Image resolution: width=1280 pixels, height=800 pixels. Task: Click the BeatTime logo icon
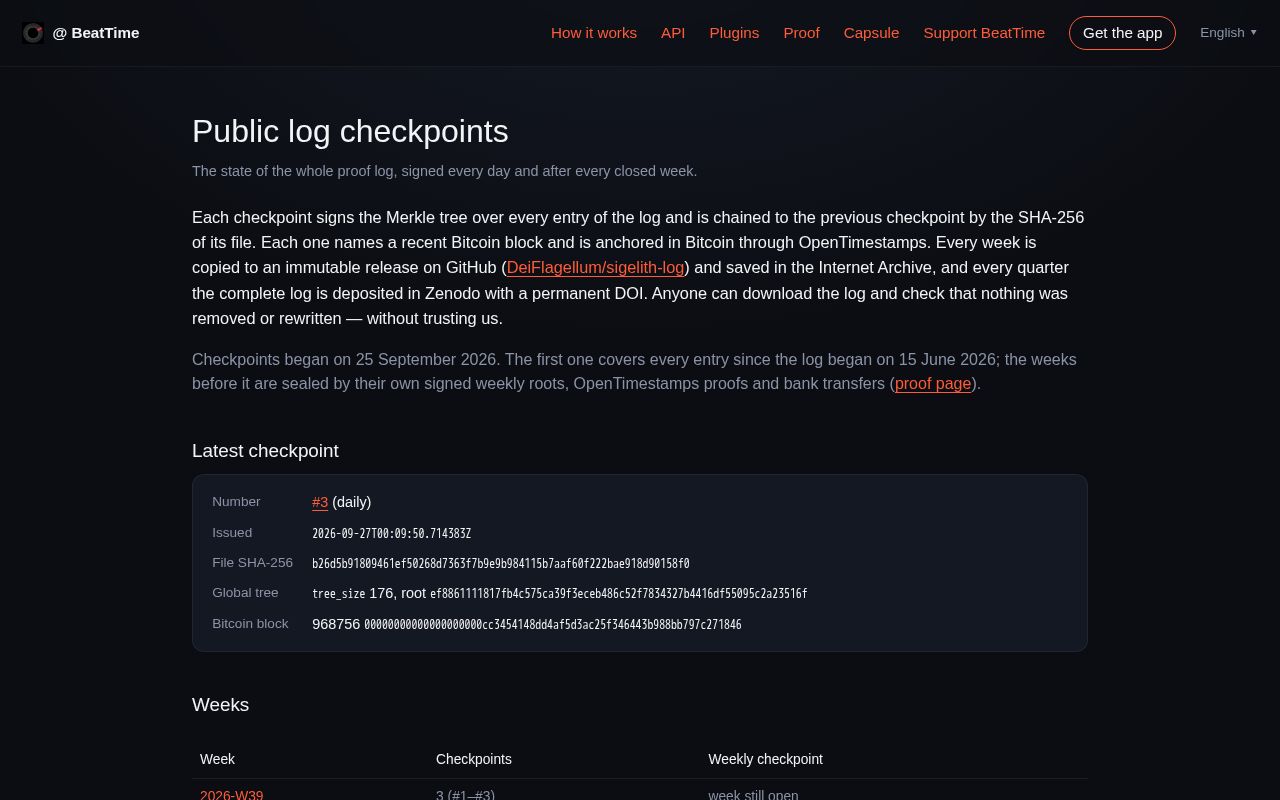click(x=33, y=33)
